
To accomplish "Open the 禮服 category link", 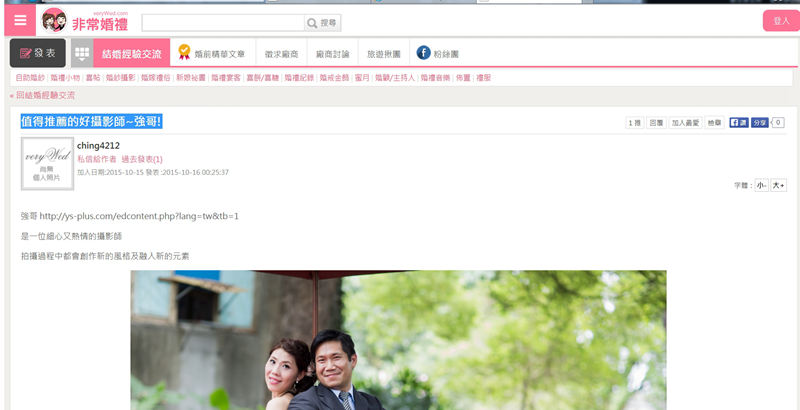I will [x=483, y=78].
